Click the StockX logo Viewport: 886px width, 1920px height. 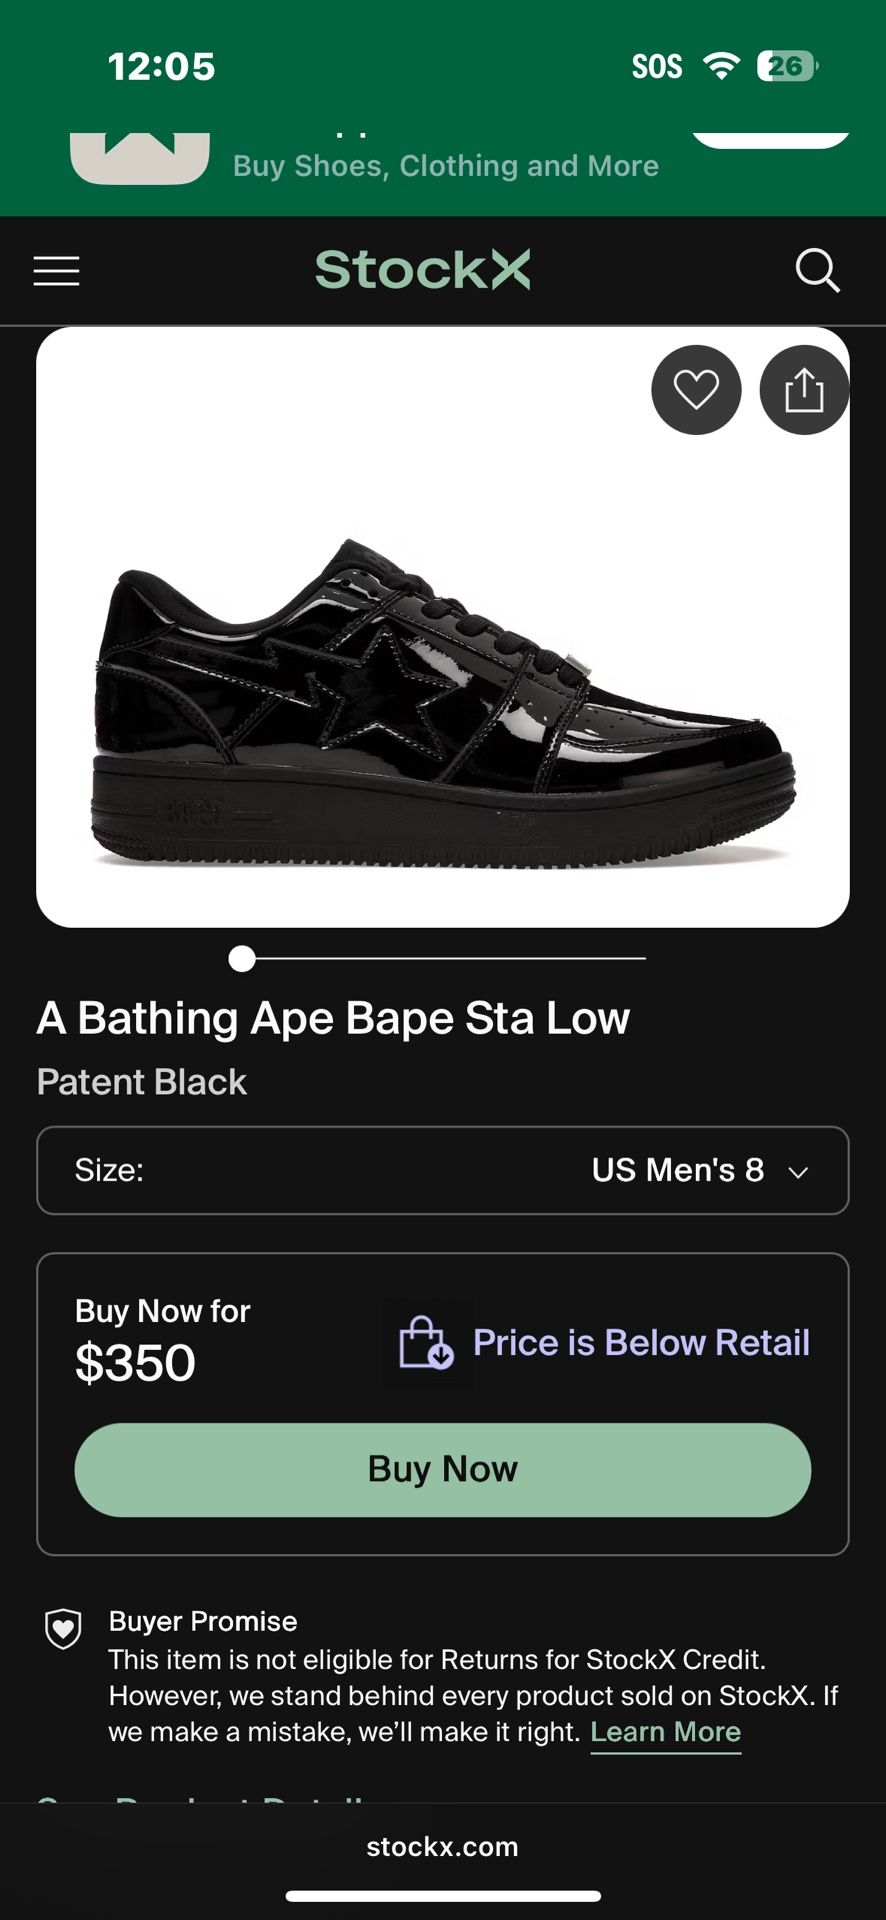423,270
